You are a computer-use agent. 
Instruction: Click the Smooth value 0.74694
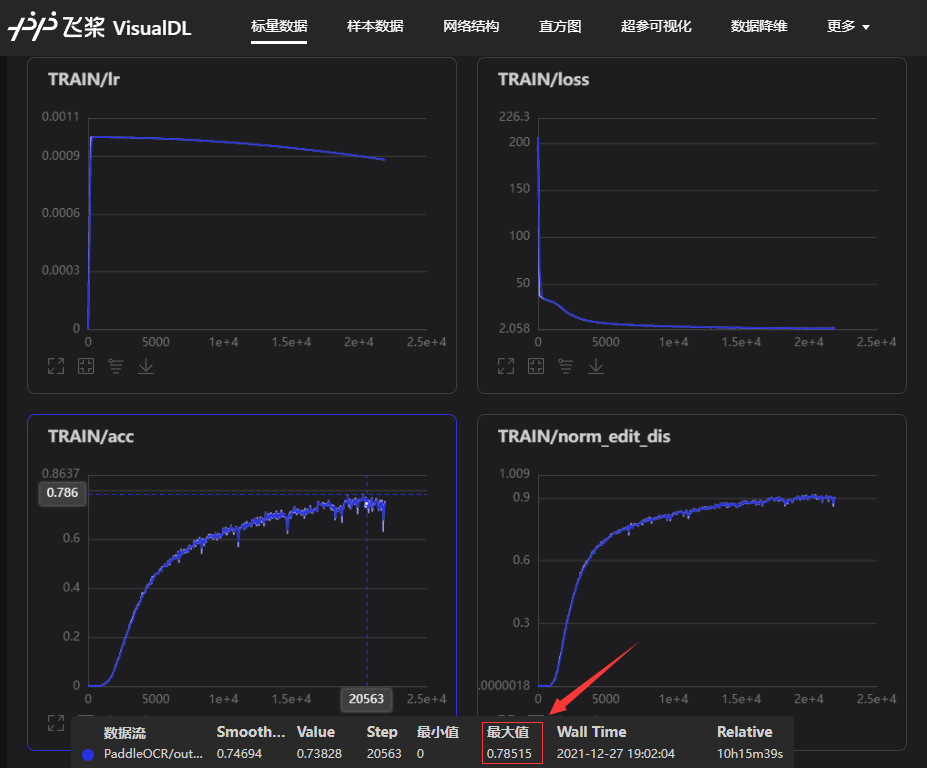239,754
